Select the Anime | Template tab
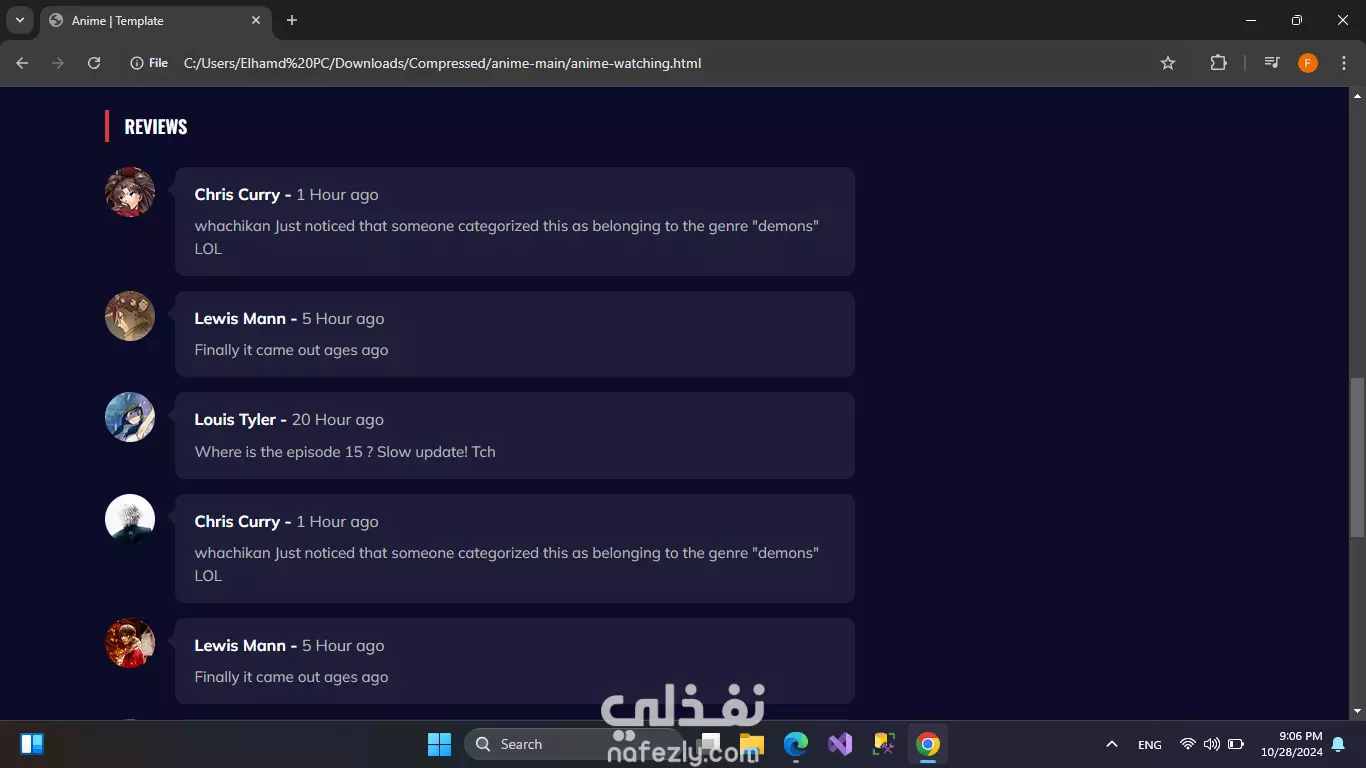 tap(155, 20)
